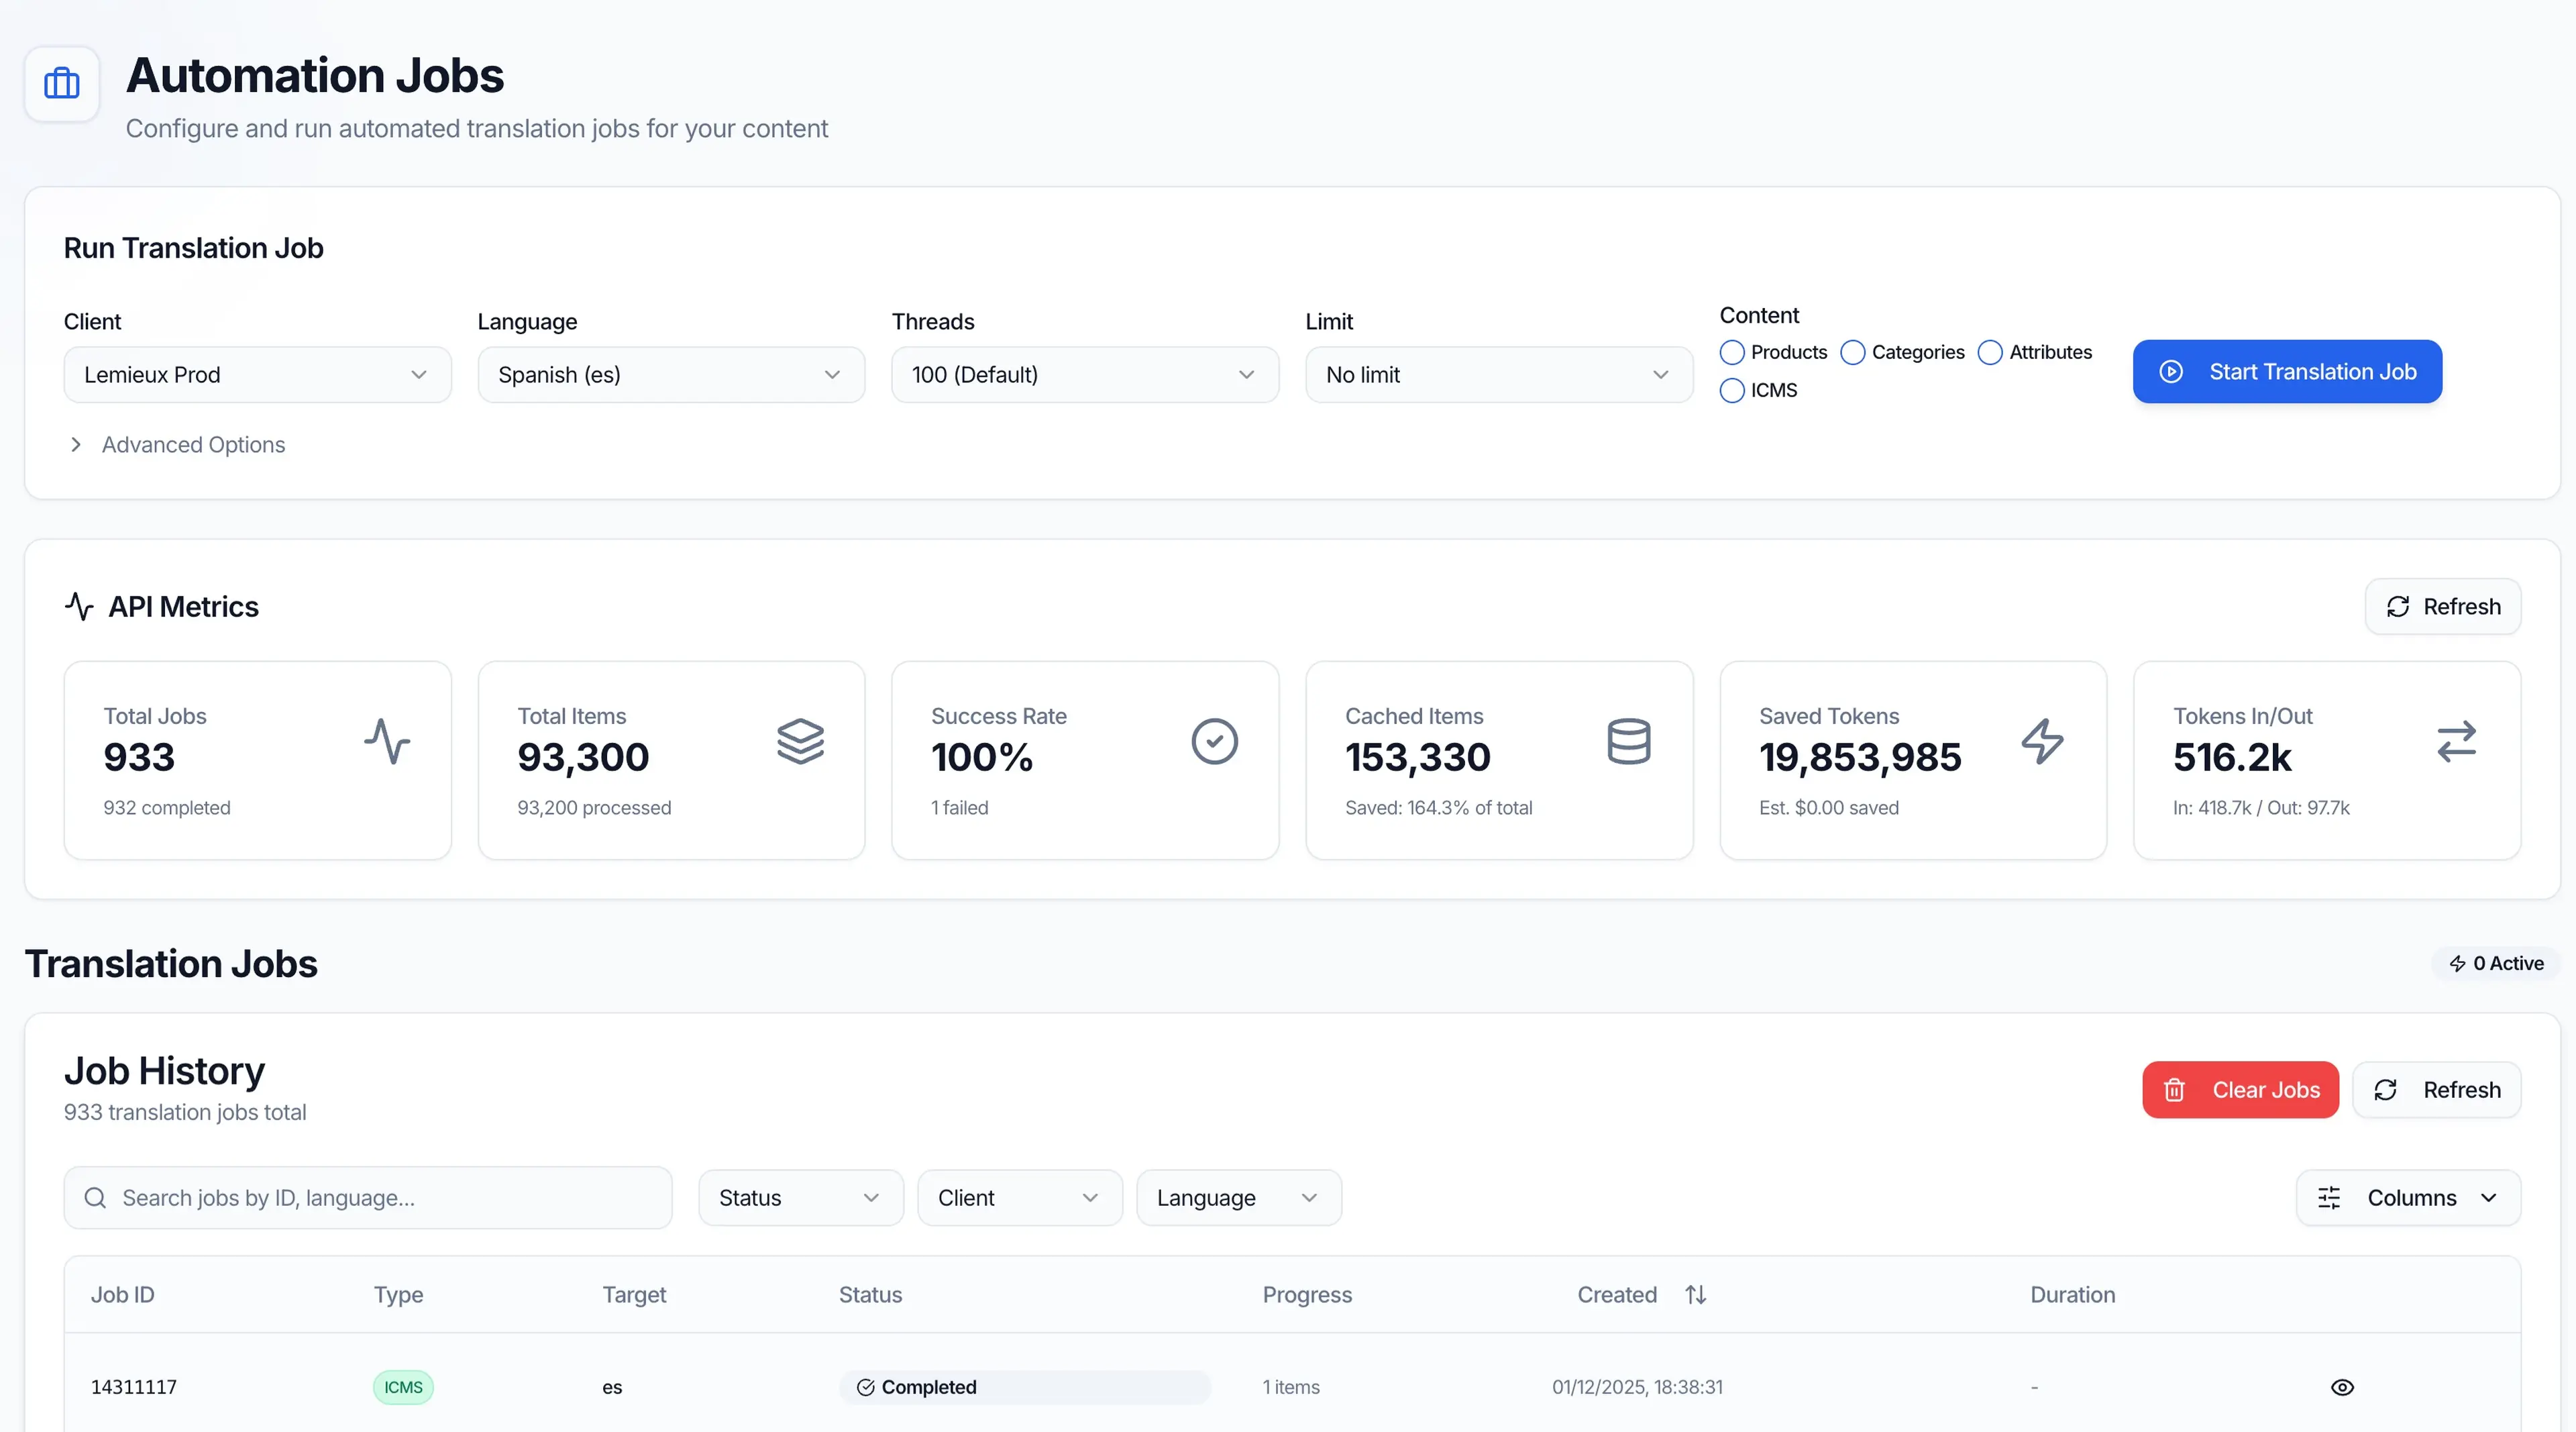Screen dimensions: 2576x1432
Task: Click the '1 items' progress cell
Action: 1291,1387
